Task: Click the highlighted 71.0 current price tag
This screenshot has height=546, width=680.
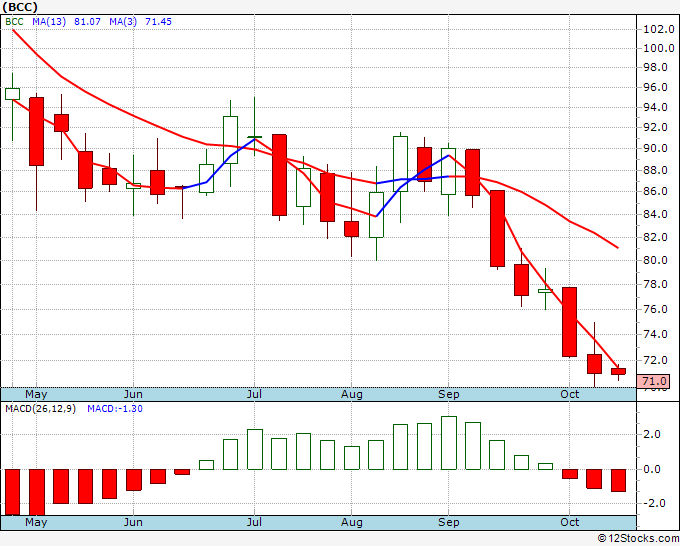Action: pyautogui.click(x=653, y=381)
